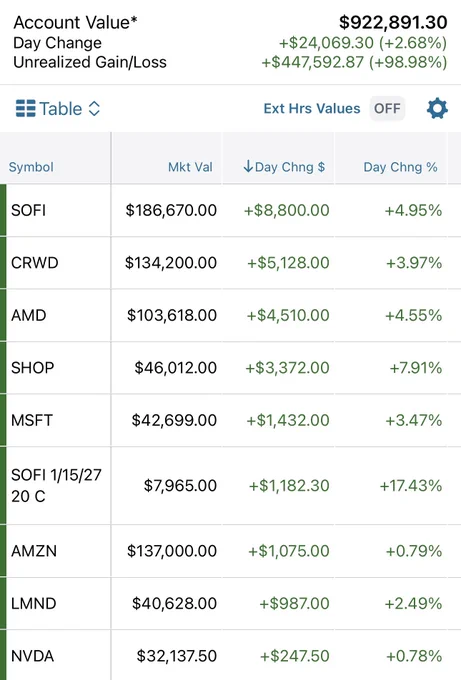Open the settings gear icon
461x680 pixels.
[437, 108]
